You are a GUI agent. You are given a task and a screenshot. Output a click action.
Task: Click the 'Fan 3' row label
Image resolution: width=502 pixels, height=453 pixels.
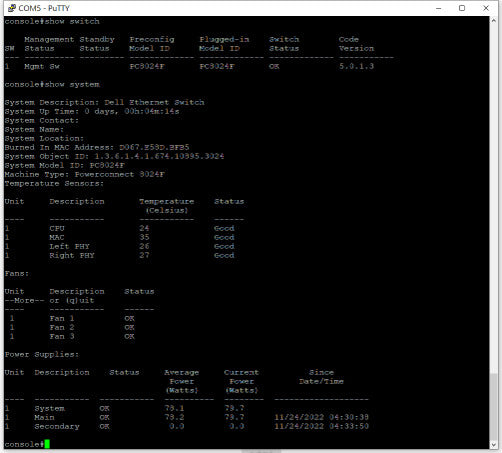62,336
